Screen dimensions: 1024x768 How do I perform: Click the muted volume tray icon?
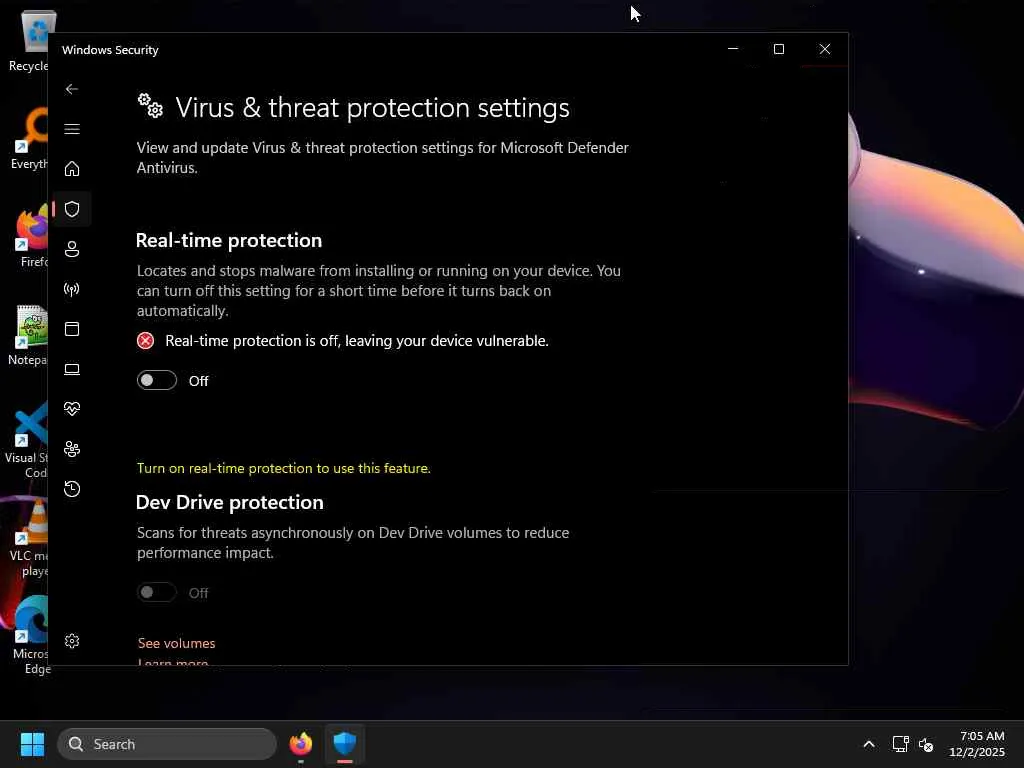click(x=925, y=744)
